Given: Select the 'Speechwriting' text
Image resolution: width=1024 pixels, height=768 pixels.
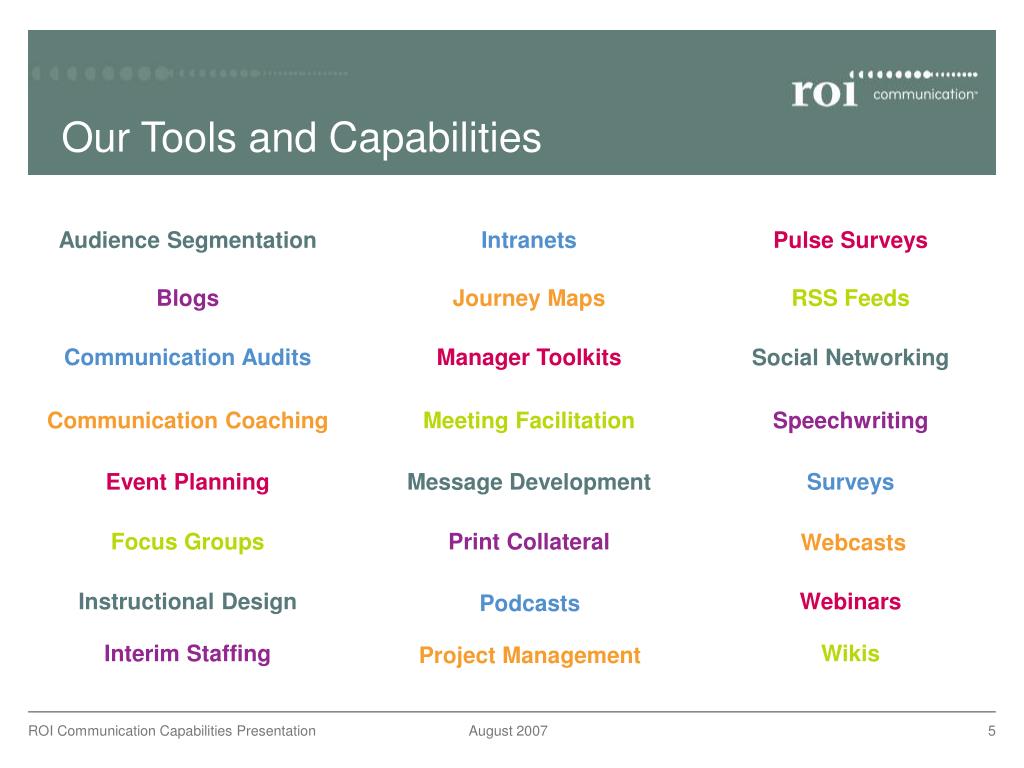Looking at the screenshot, I should coord(850,421).
